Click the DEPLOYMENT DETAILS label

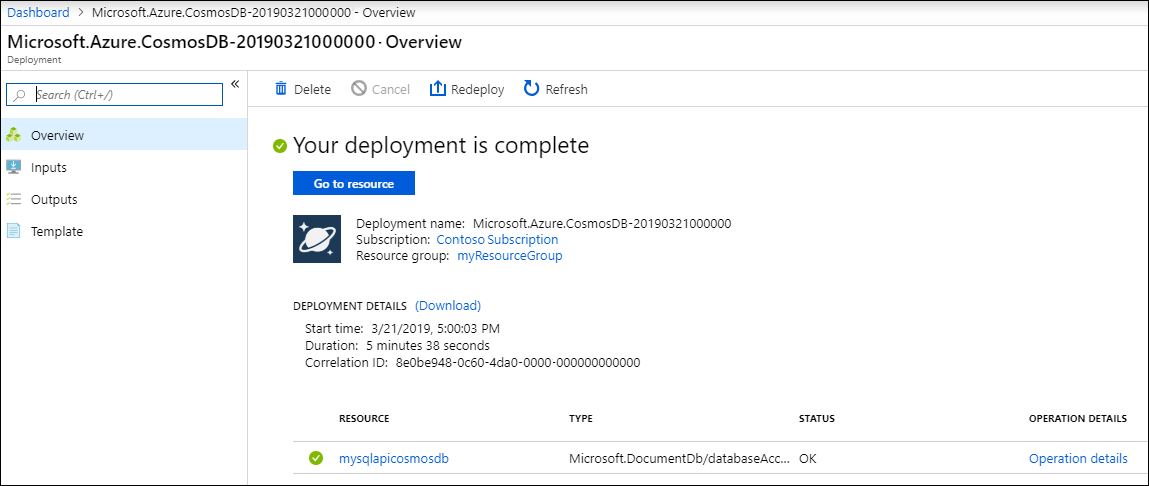[x=350, y=306]
